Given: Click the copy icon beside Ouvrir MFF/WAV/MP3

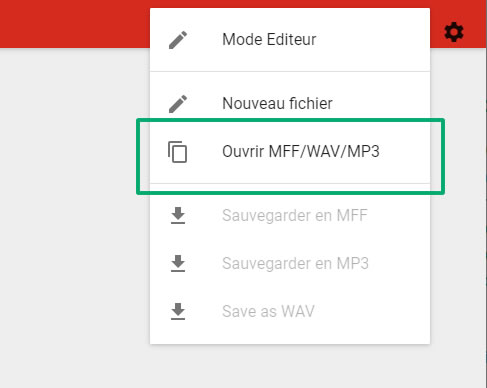Looking at the screenshot, I should 177,152.
